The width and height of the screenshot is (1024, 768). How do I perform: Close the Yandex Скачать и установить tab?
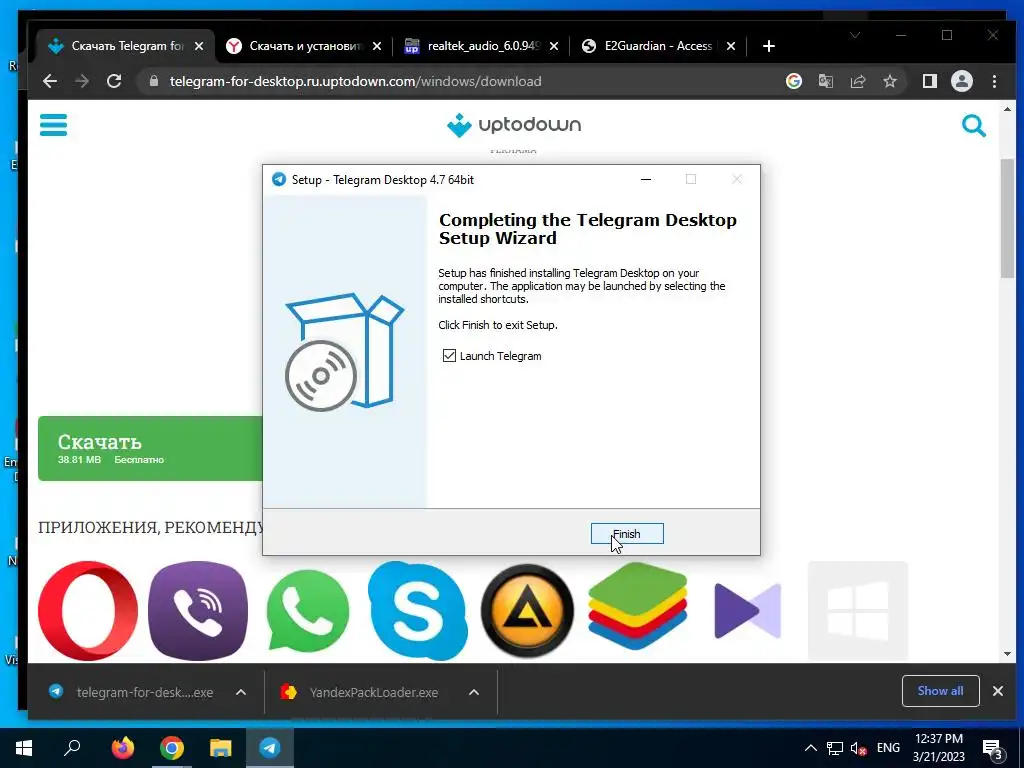[377, 46]
